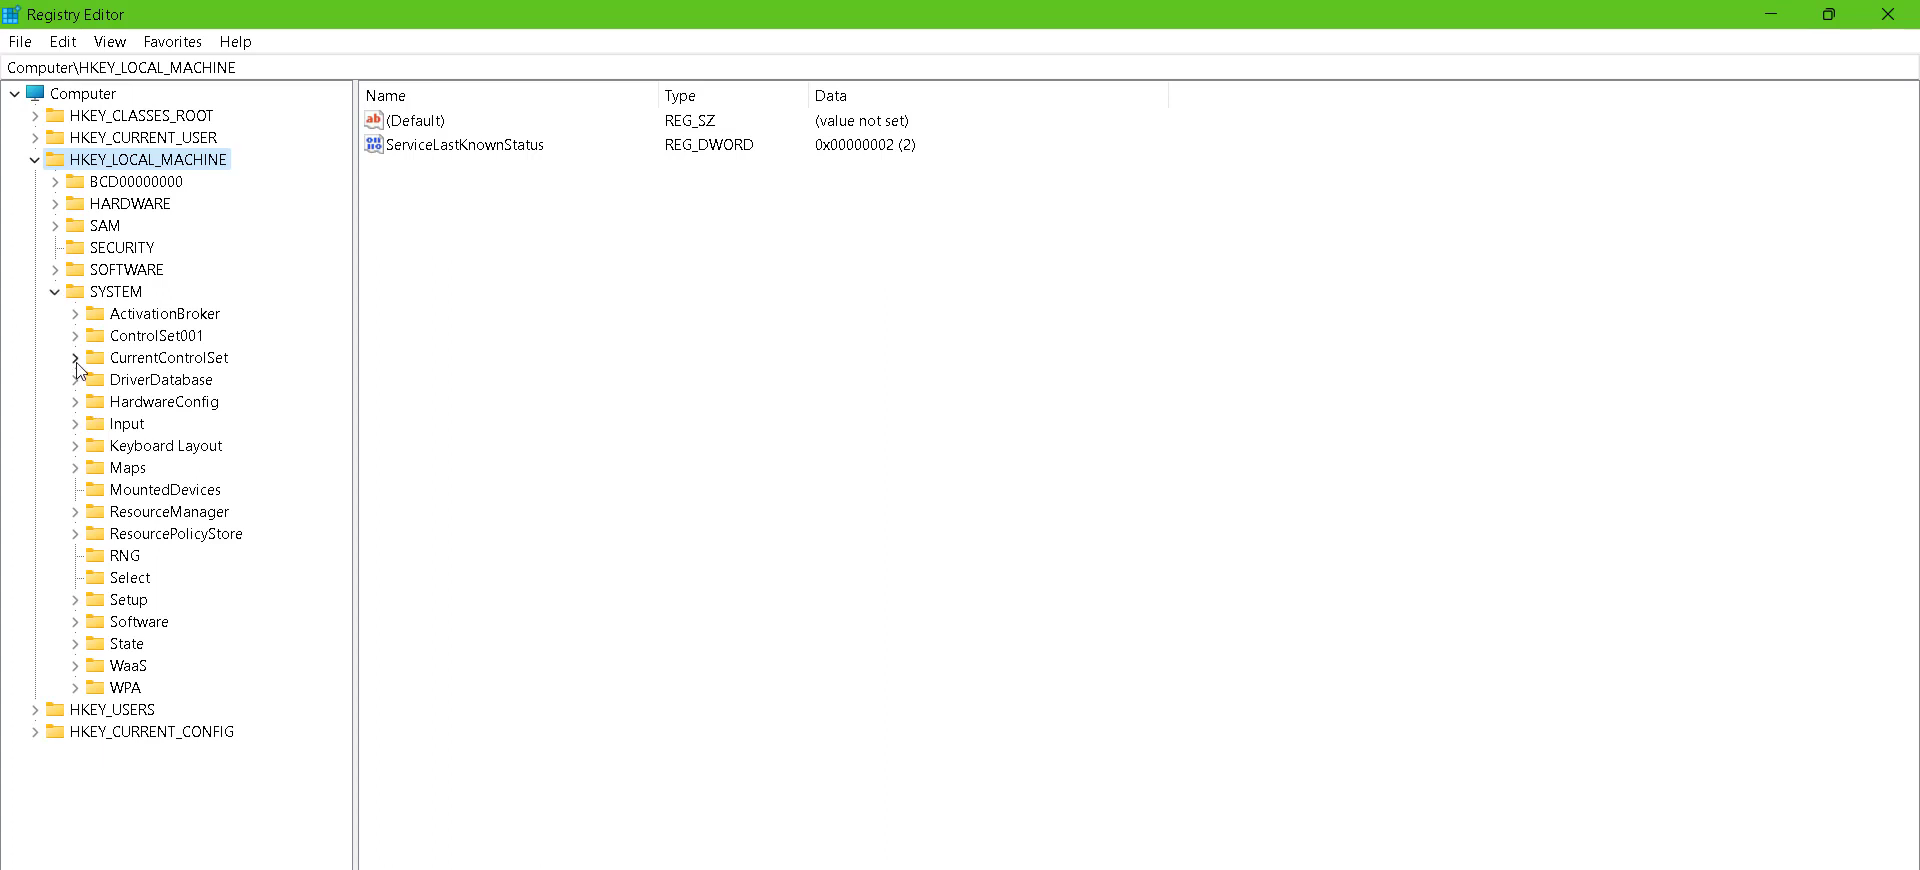Click the SYSTEM folder icon
1920x870 pixels.
click(75, 291)
